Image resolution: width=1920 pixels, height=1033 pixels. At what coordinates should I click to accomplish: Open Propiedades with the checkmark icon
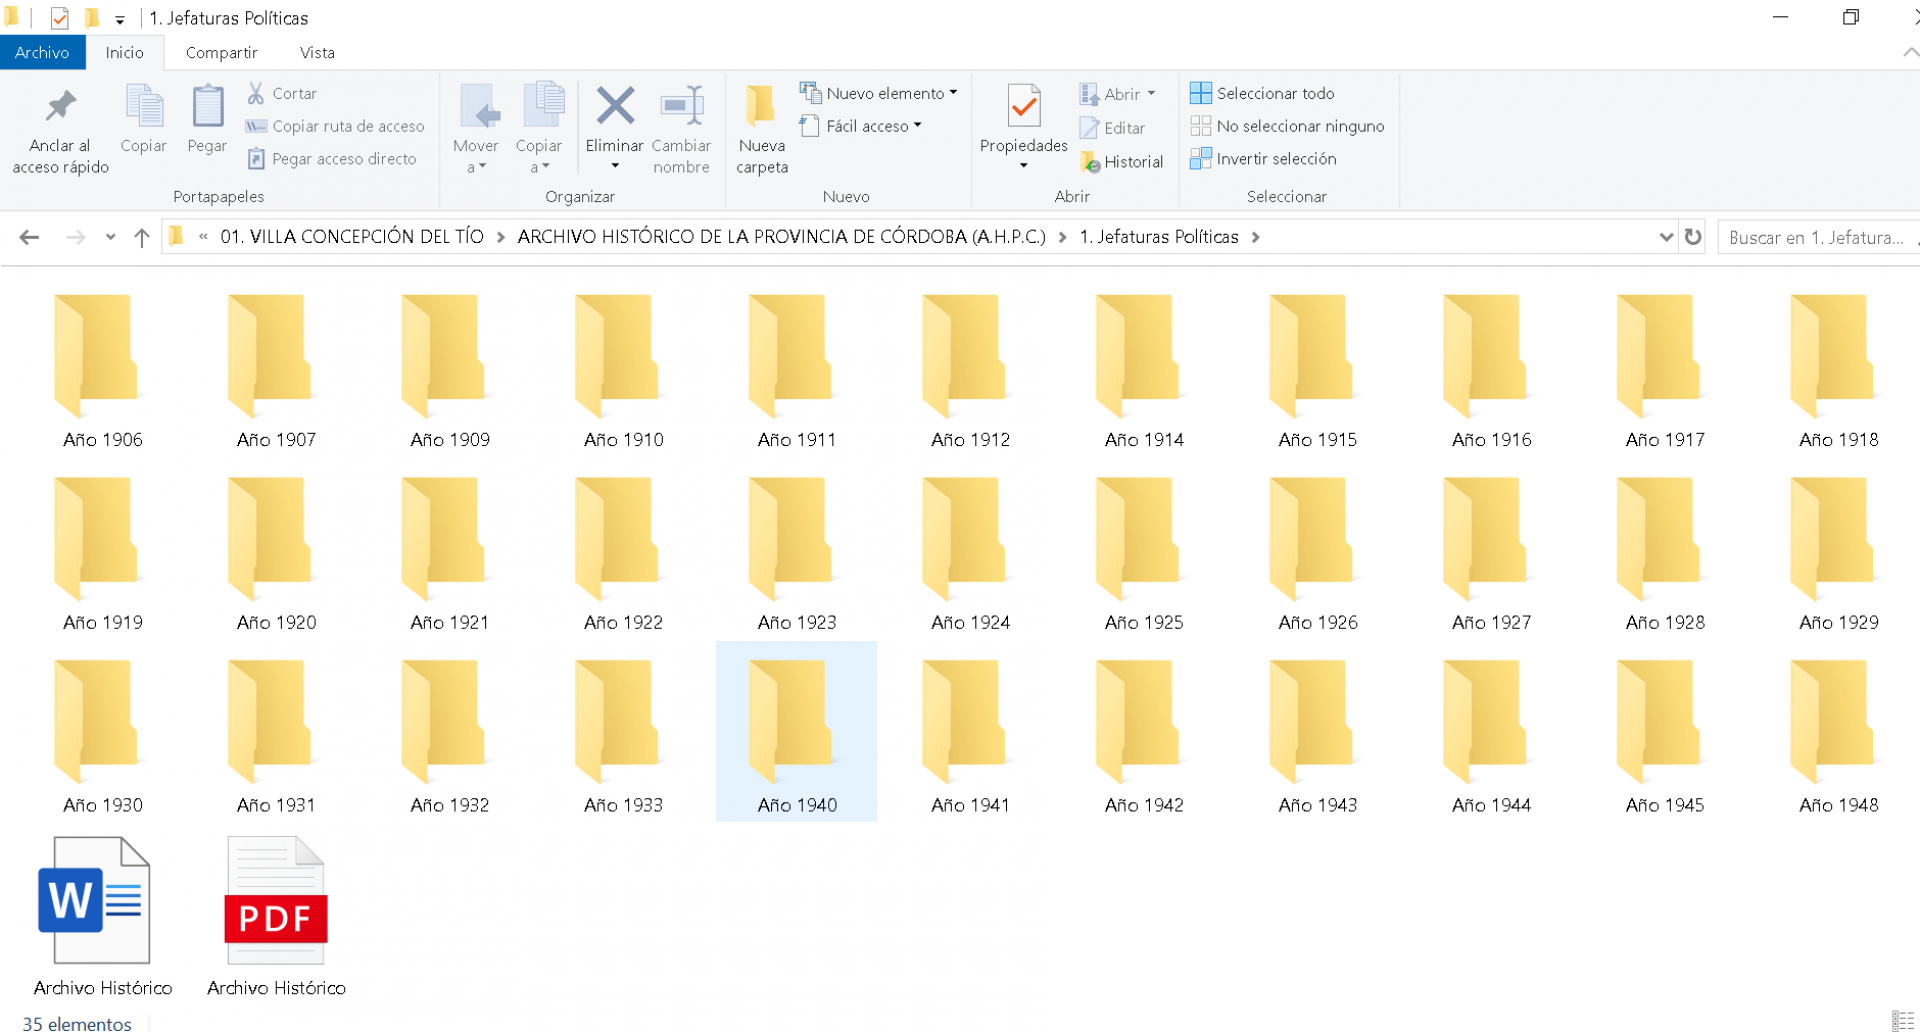coord(1023,107)
